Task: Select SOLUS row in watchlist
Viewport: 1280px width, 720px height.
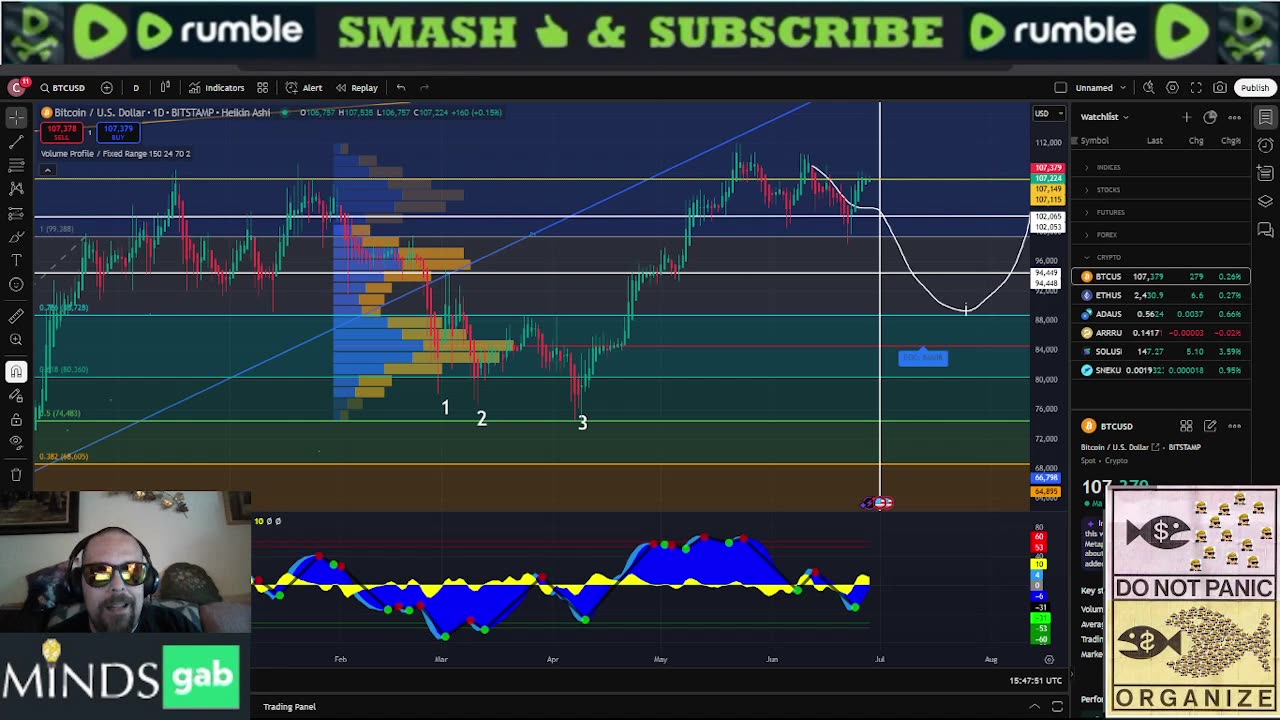Action: (x=1160, y=351)
